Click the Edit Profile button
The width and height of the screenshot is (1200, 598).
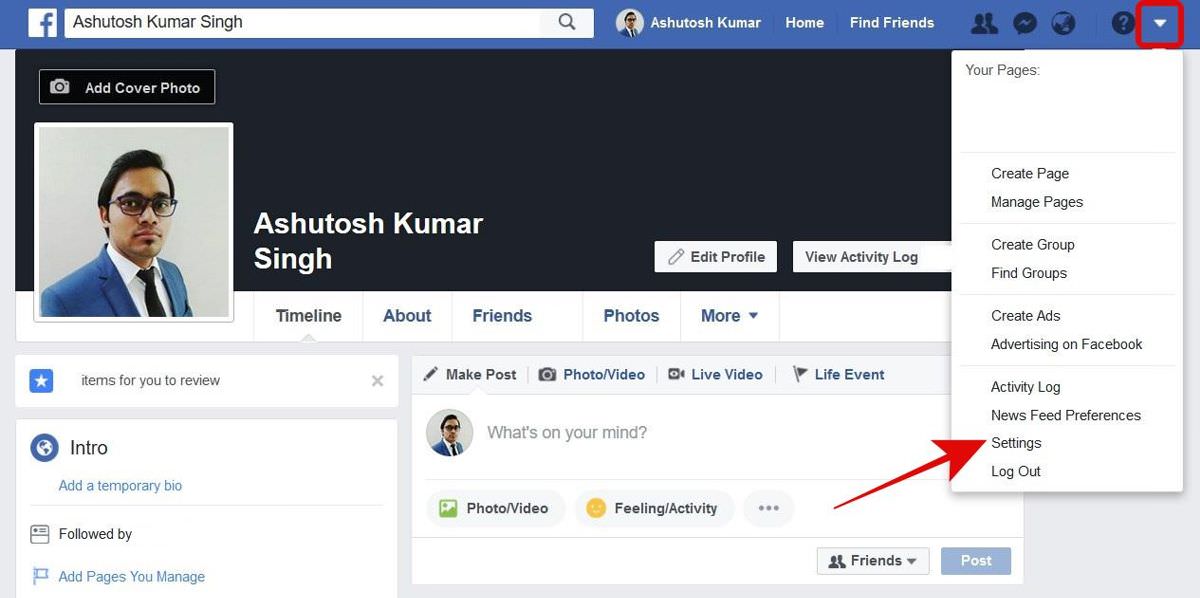pyautogui.click(x=717, y=256)
